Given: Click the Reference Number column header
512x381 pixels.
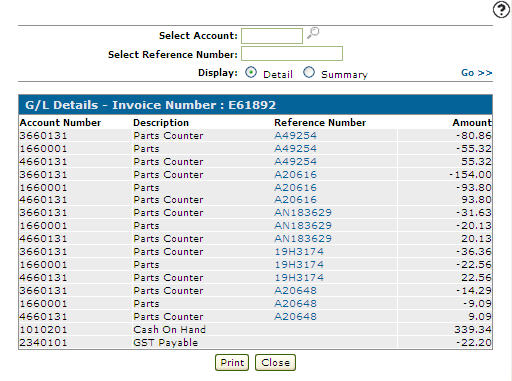Looking at the screenshot, I should click(x=320, y=122).
